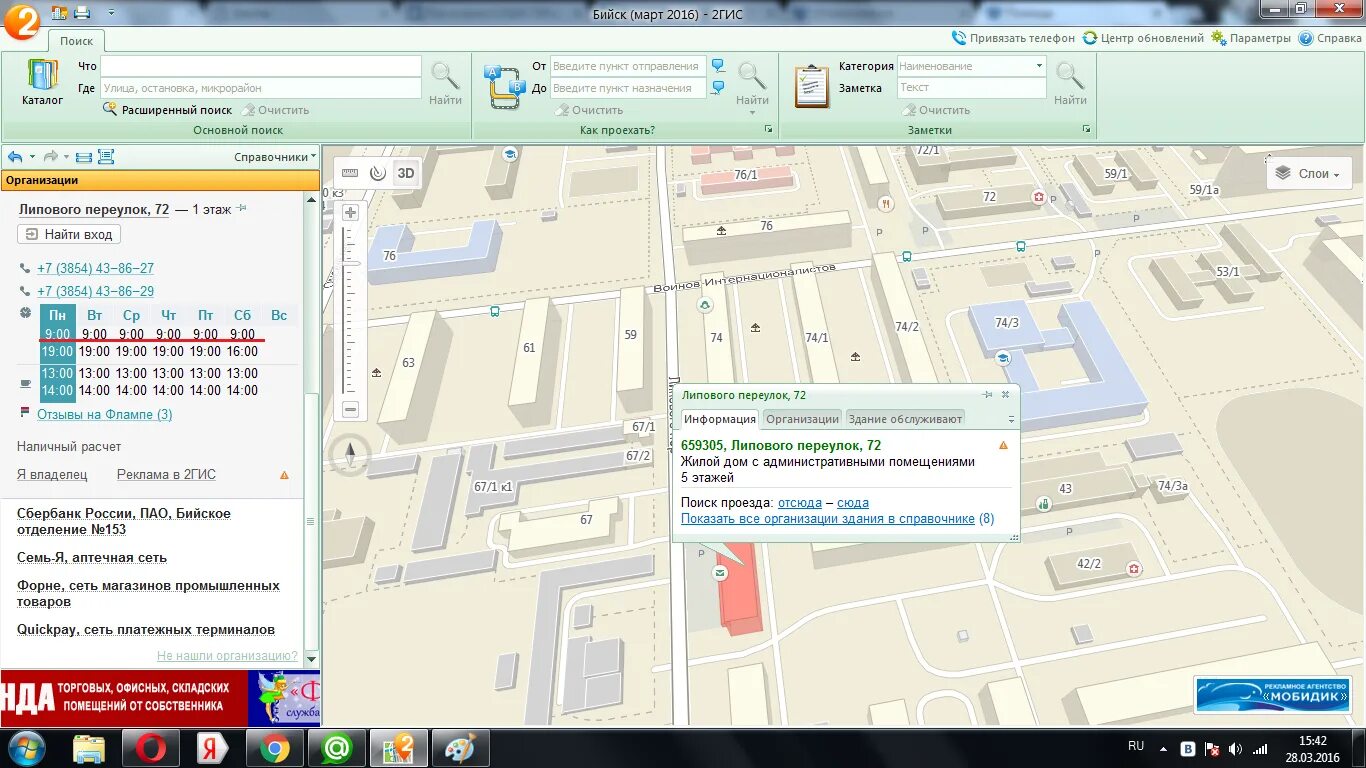Open Opera browser from the taskbar

tap(151, 748)
